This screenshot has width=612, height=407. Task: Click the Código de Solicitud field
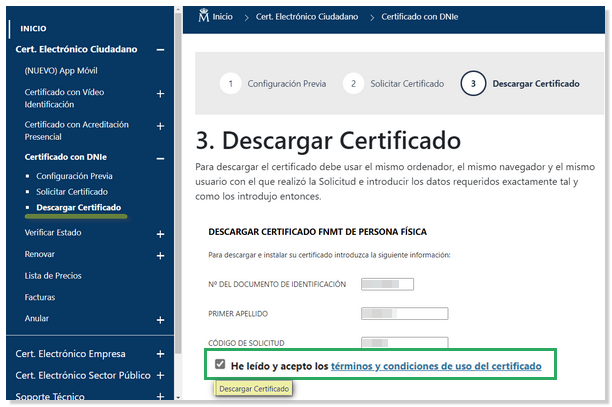coord(403,343)
